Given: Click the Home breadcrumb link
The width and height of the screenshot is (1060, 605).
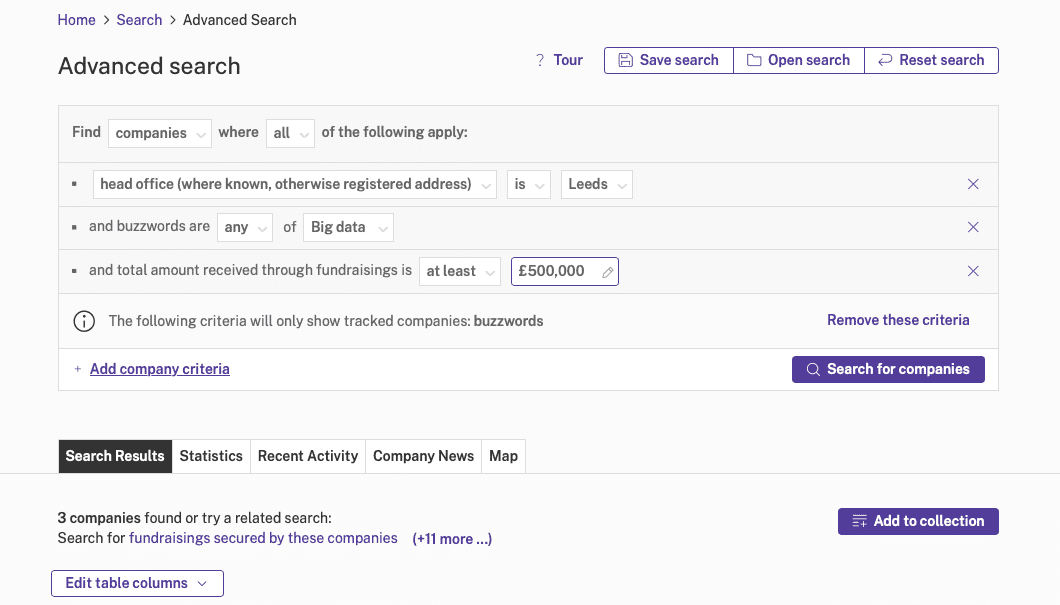Looking at the screenshot, I should 76,20.
